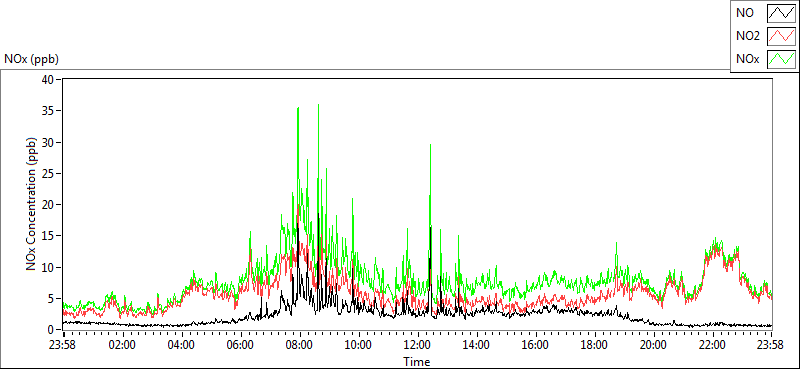Click the 04:00 time tick label

(182, 344)
